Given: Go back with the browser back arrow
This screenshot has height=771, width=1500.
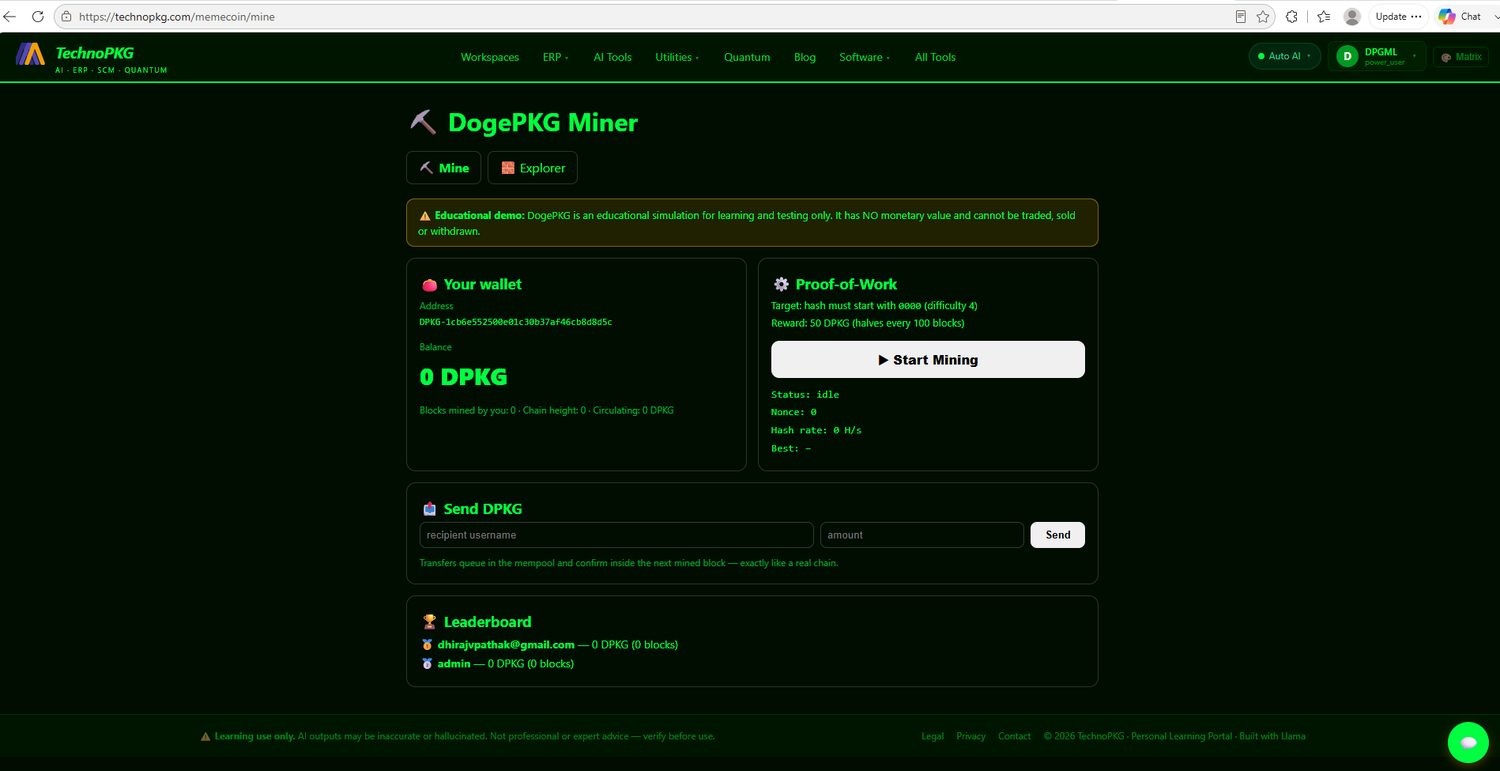Looking at the screenshot, I should click(x=11, y=16).
